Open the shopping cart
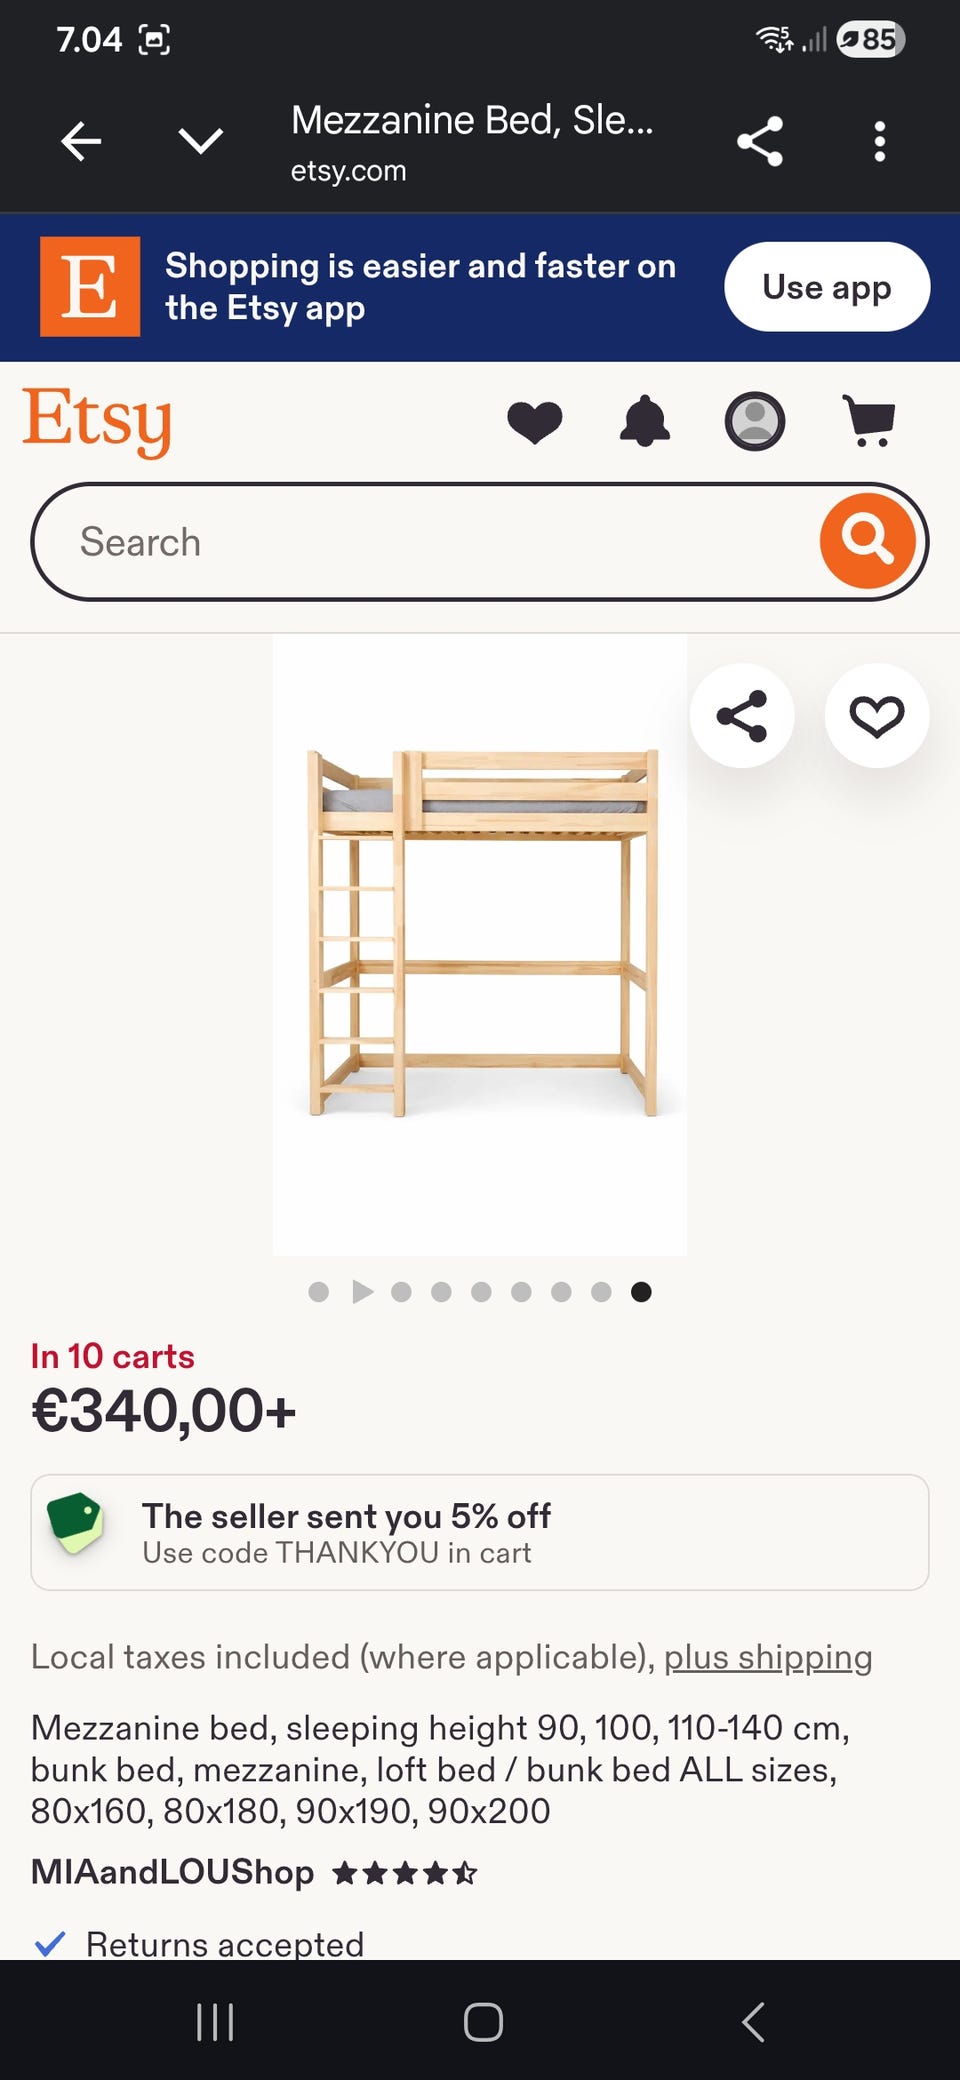Screen dimensions: 960x2080 click(868, 421)
